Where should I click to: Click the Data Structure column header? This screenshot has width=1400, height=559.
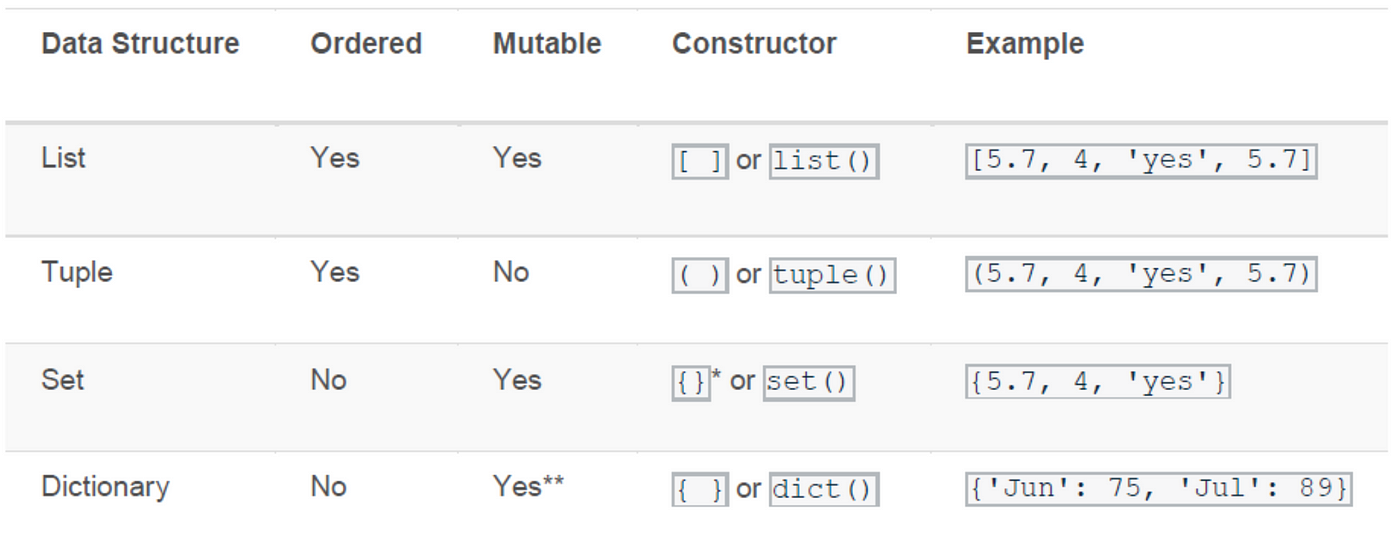point(140,44)
